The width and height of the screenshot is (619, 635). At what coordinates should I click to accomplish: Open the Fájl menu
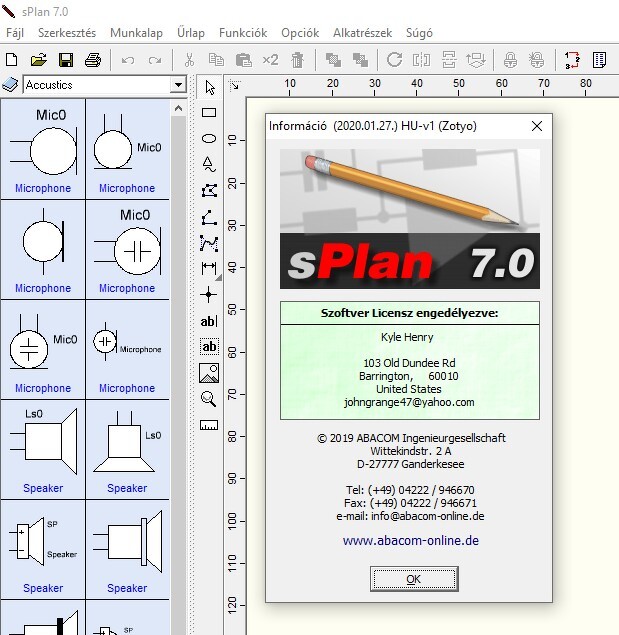click(x=15, y=33)
